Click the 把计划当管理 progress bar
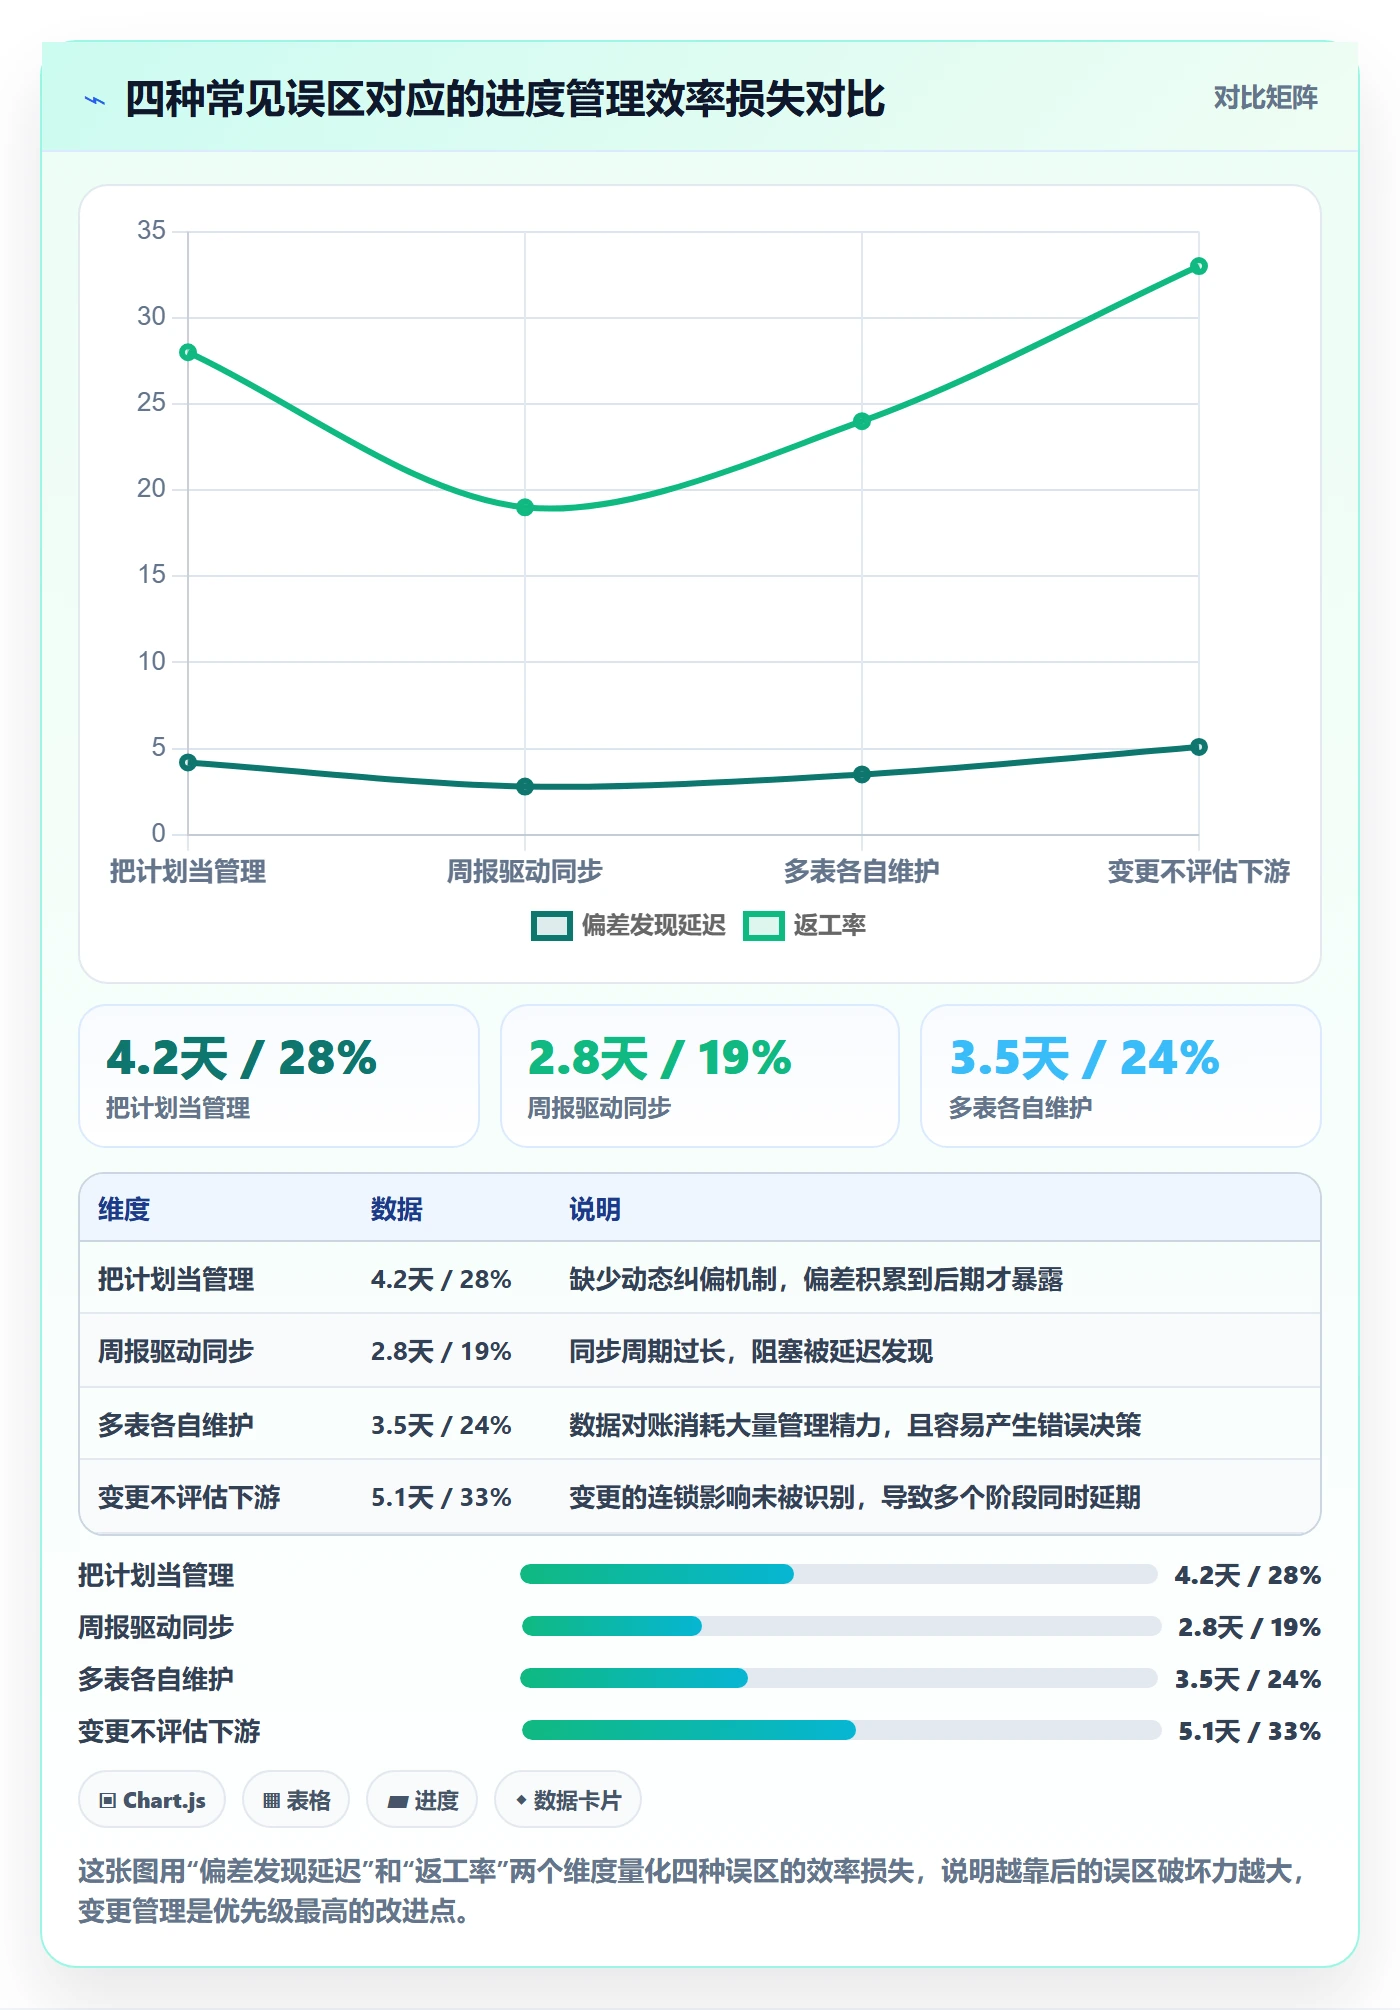The image size is (1400, 2010). (838, 1574)
